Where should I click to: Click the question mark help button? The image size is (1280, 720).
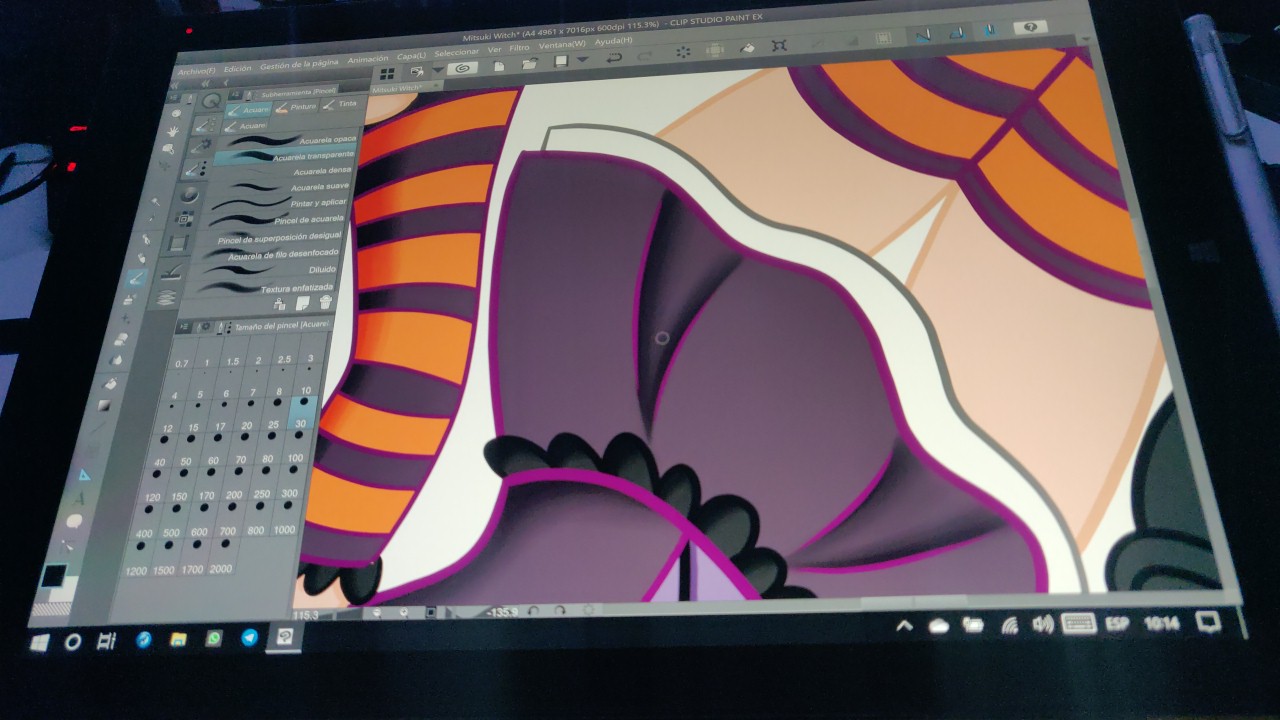tap(1031, 26)
